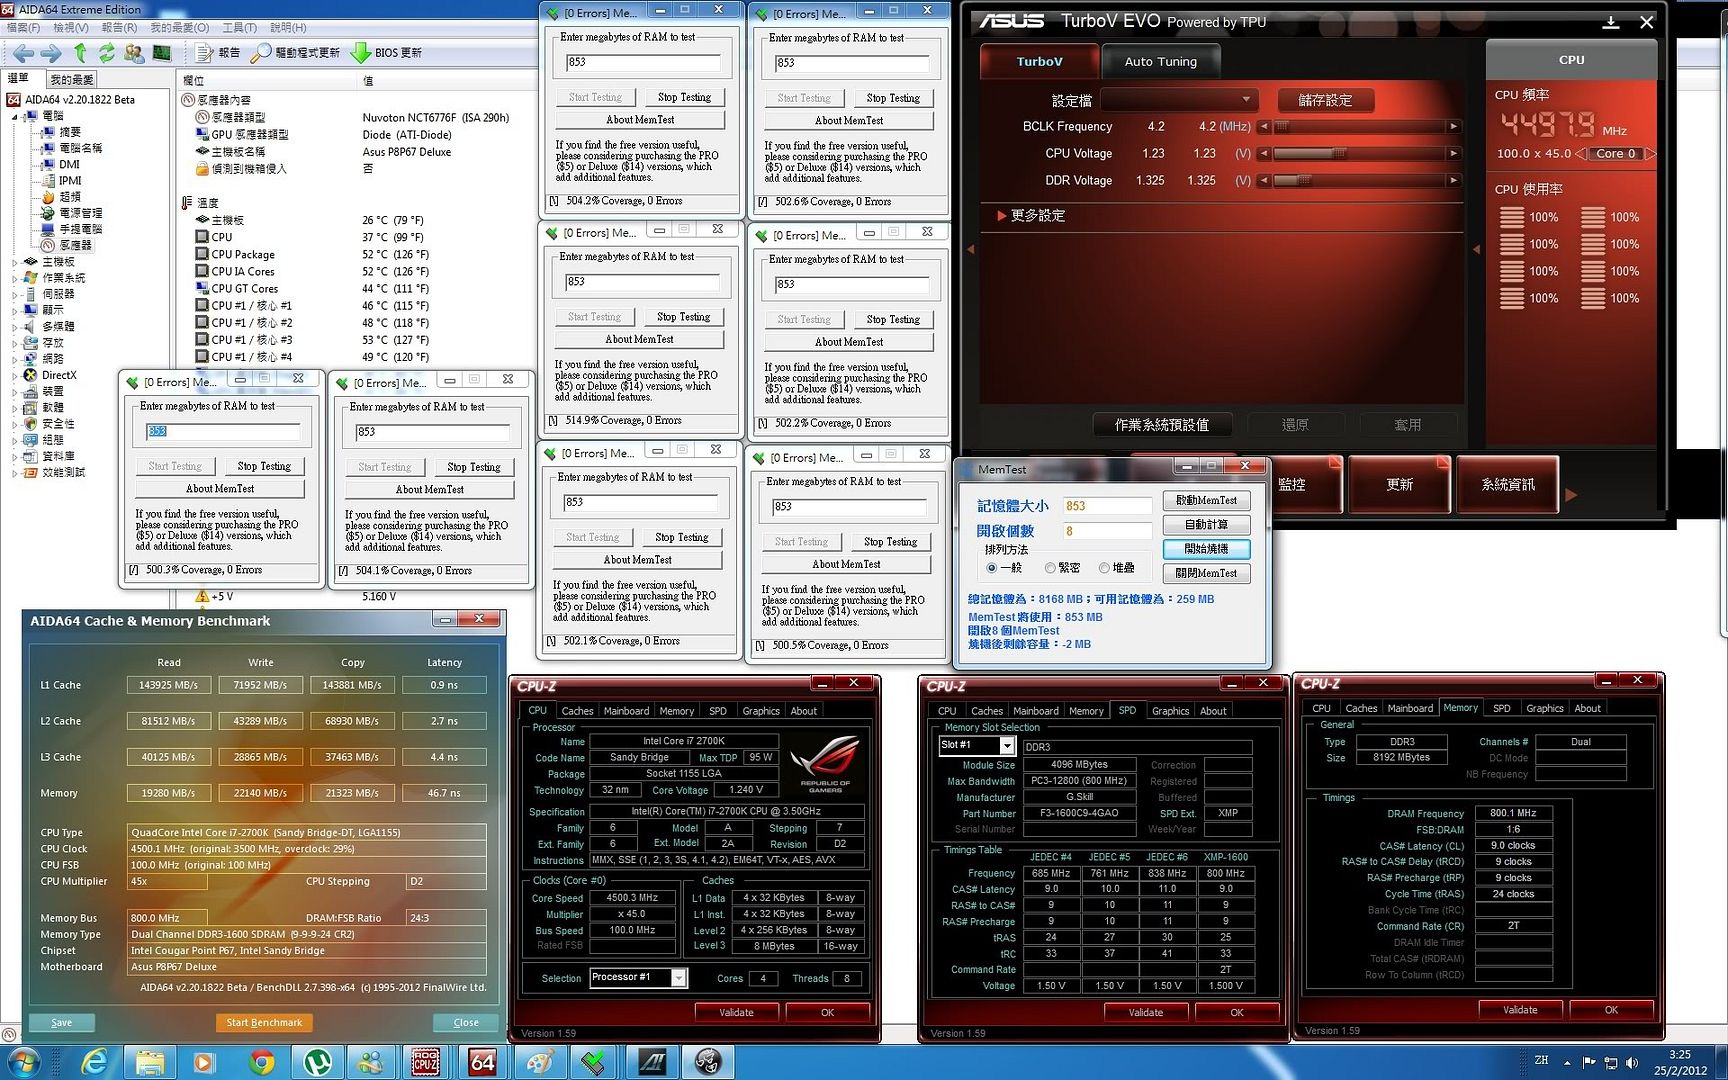Click Start Benchmark in AIDA64 benchmark window
Image resolution: width=1728 pixels, height=1080 pixels.
pyautogui.click(x=264, y=1022)
